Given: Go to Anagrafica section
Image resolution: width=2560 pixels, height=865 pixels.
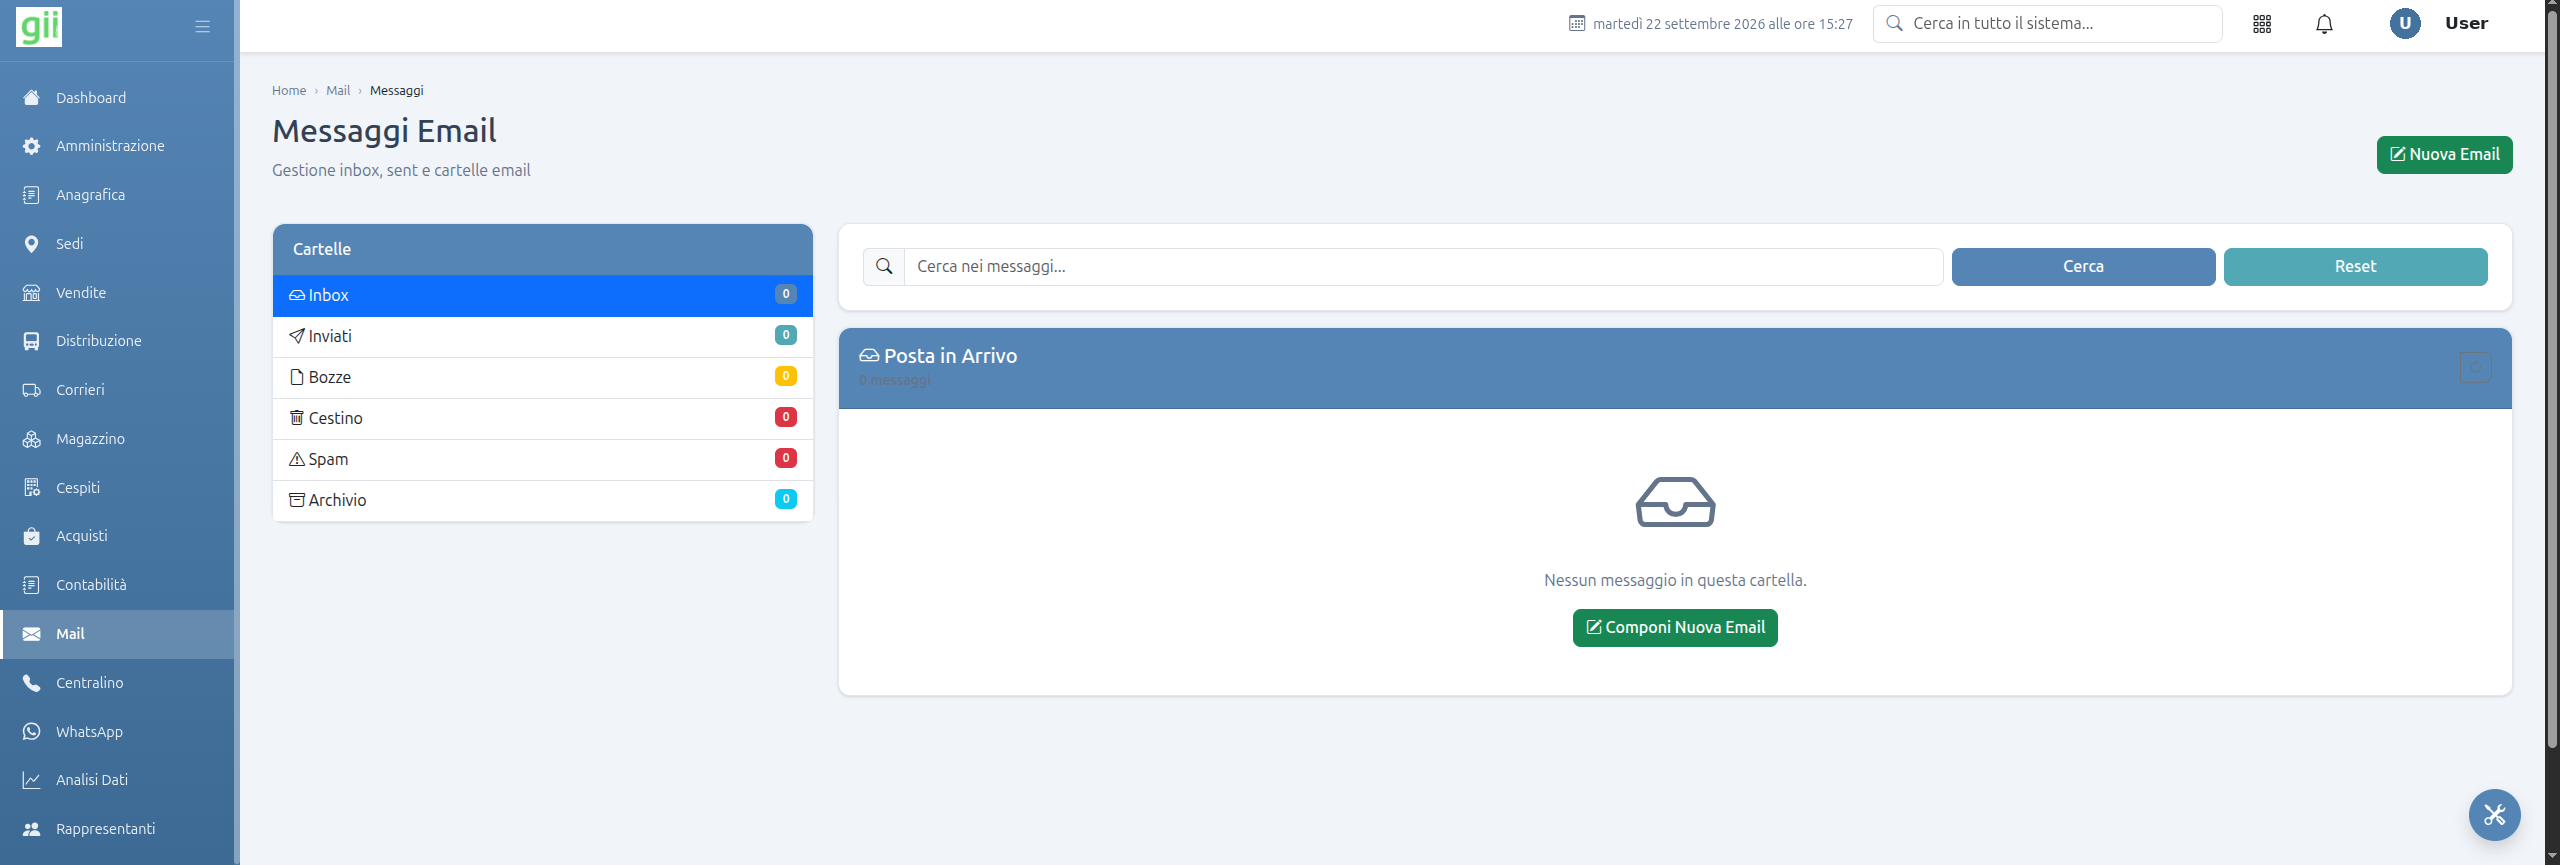Looking at the screenshot, I should click(x=118, y=195).
